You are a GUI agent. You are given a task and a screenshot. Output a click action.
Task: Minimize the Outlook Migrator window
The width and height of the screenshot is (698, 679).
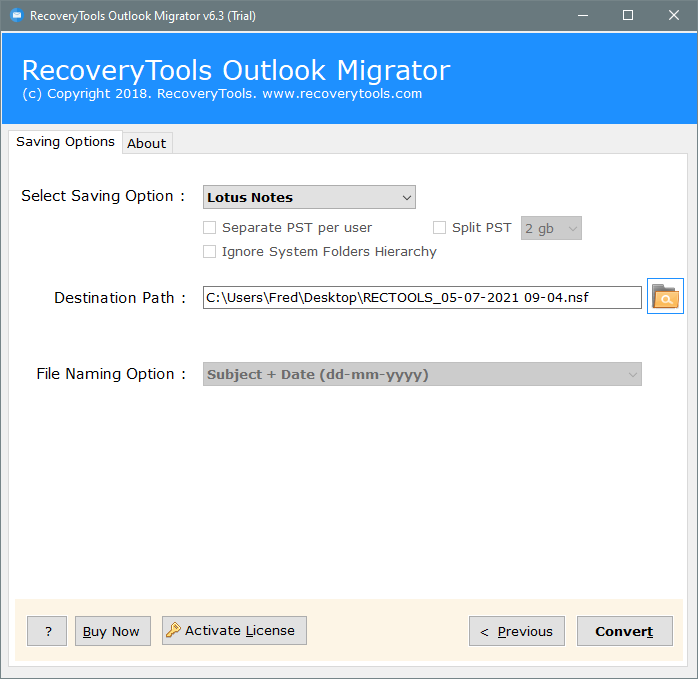point(583,16)
